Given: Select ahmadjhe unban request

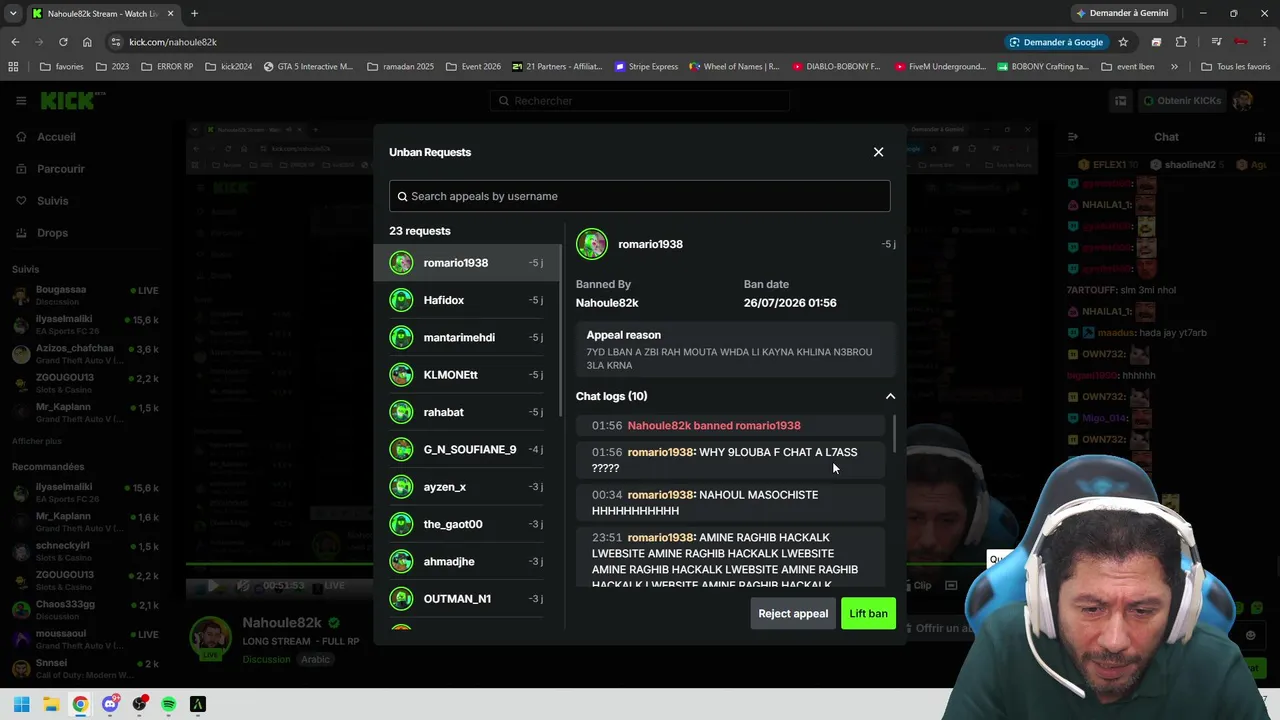Looking at the screenshot, I should click(468, 561).
